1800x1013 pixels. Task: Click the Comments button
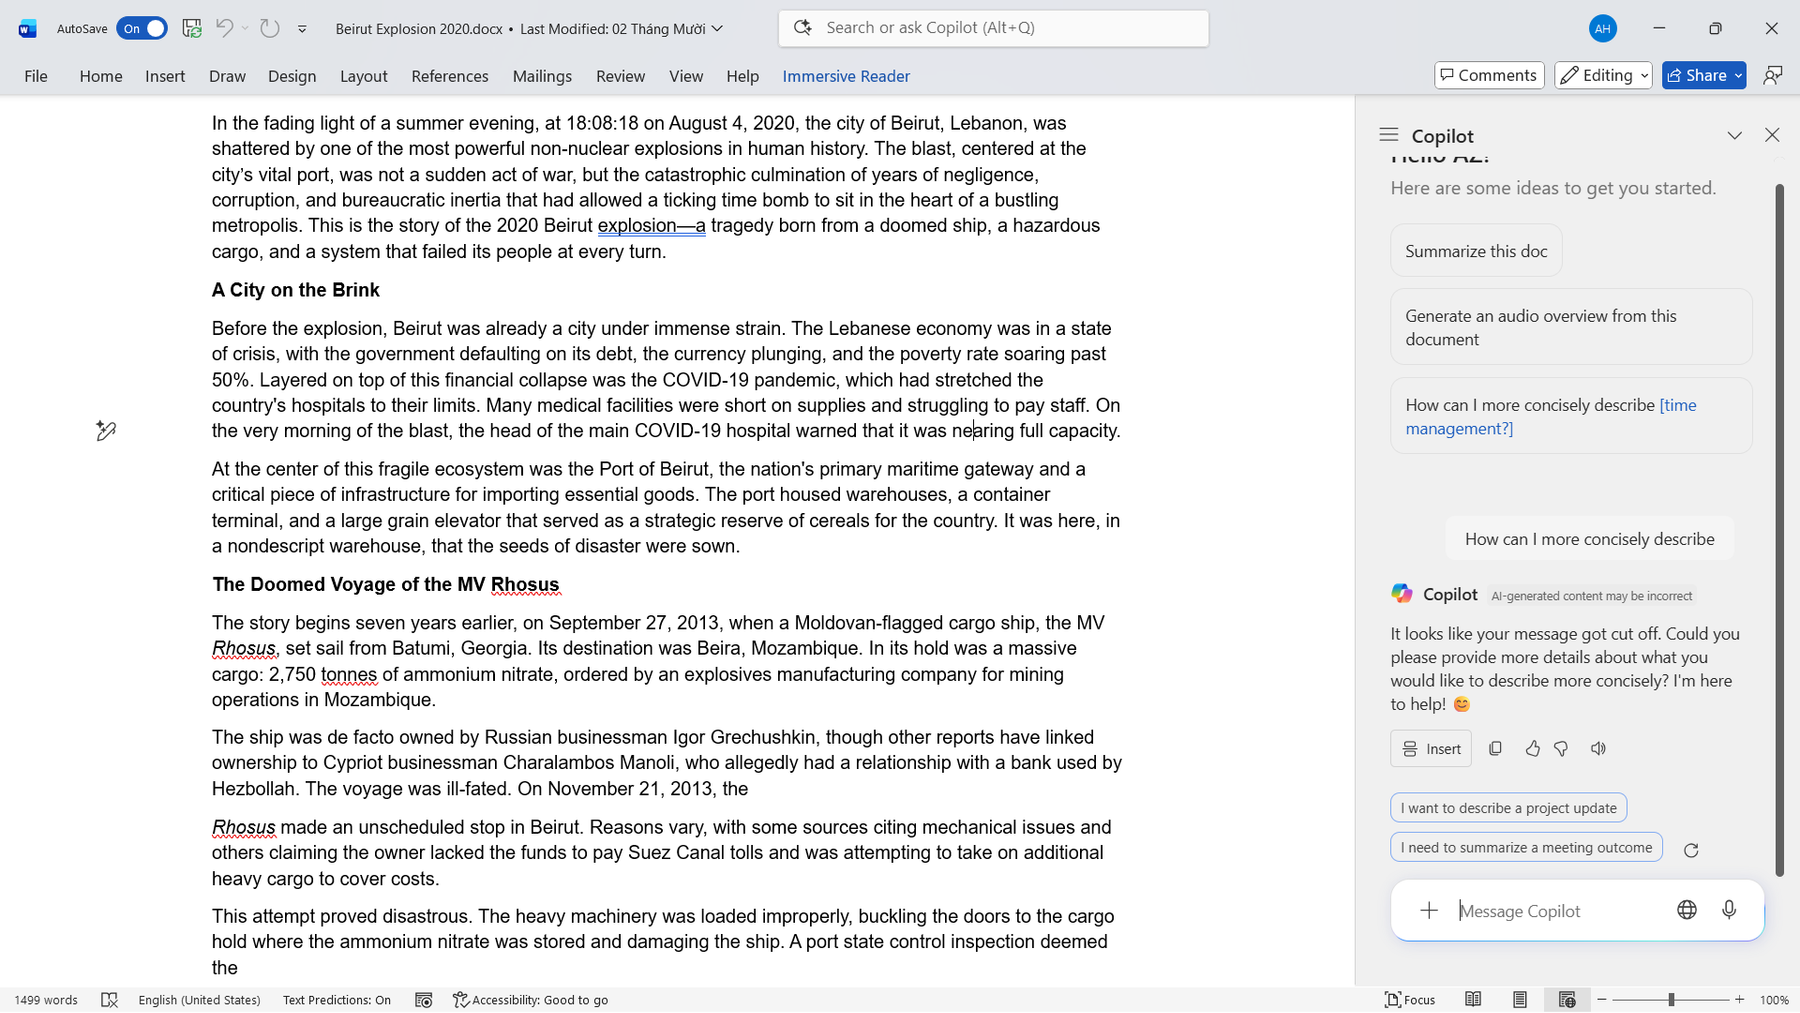point(1489,75)
